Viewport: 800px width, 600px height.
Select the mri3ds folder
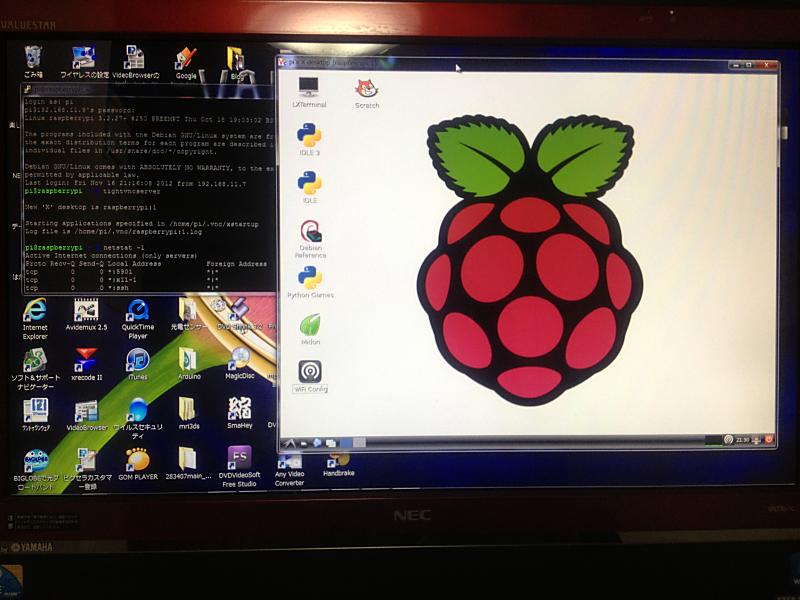tap(189, 414)
